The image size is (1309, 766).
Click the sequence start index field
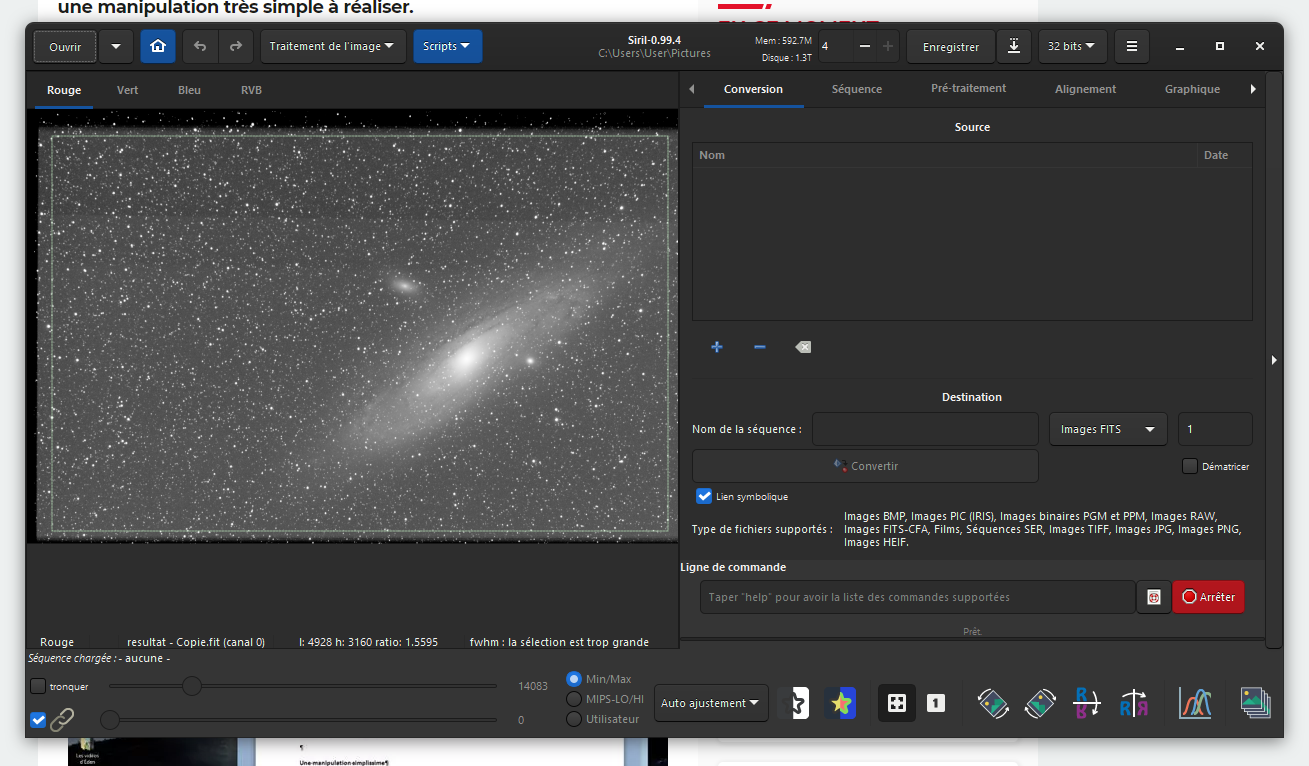click(1215, 429)
